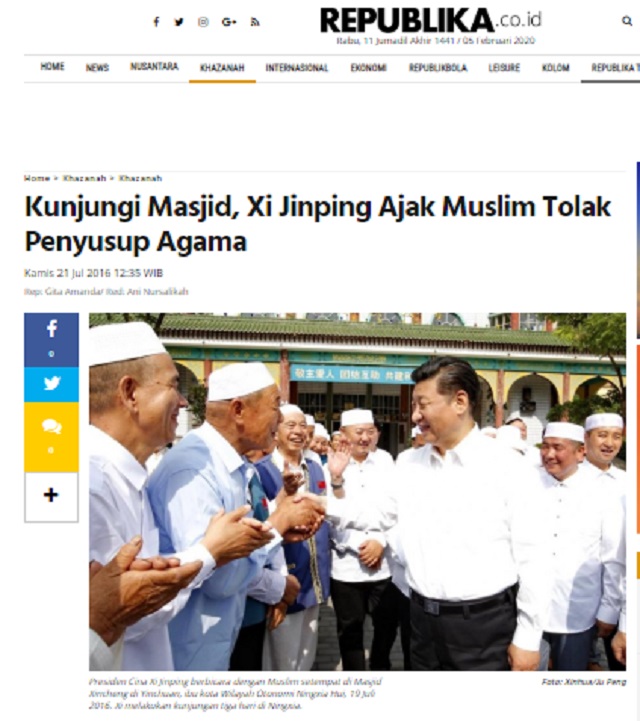Viewport: 640px width, 721px height.
Task: Open the NEWS menu section
Action: point(97,68)
